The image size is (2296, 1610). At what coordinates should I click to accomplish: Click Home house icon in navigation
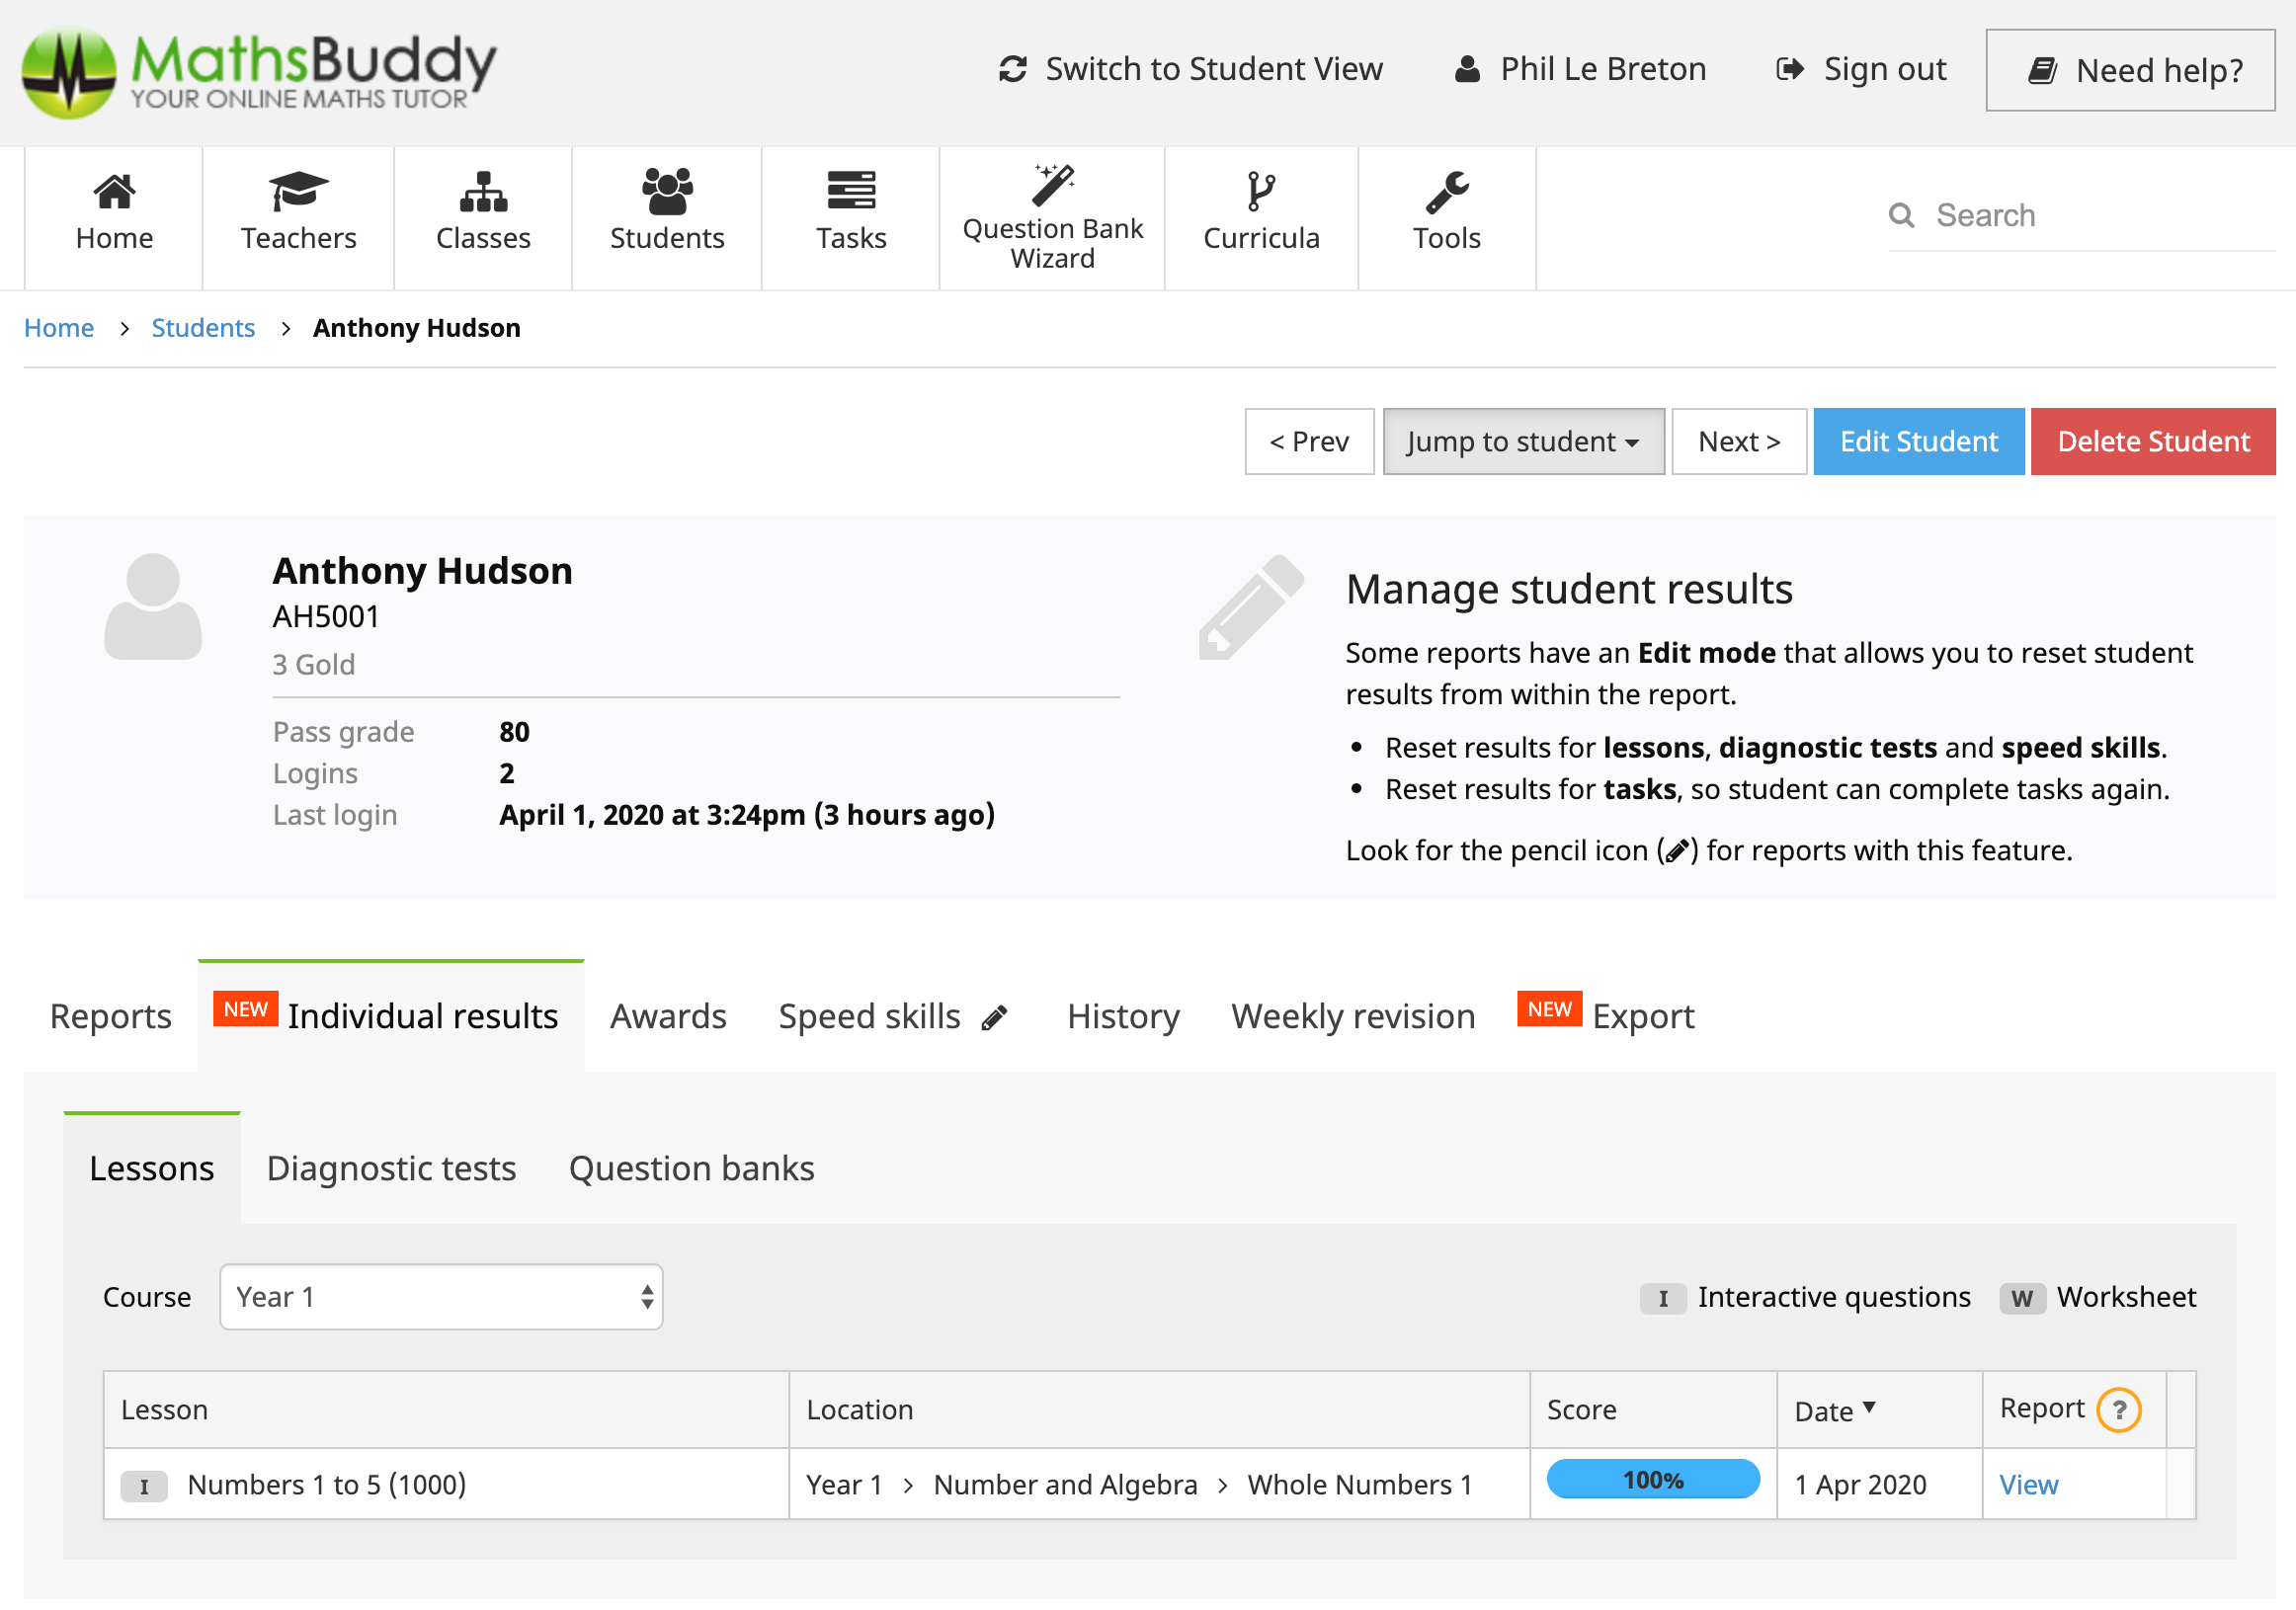114,191
